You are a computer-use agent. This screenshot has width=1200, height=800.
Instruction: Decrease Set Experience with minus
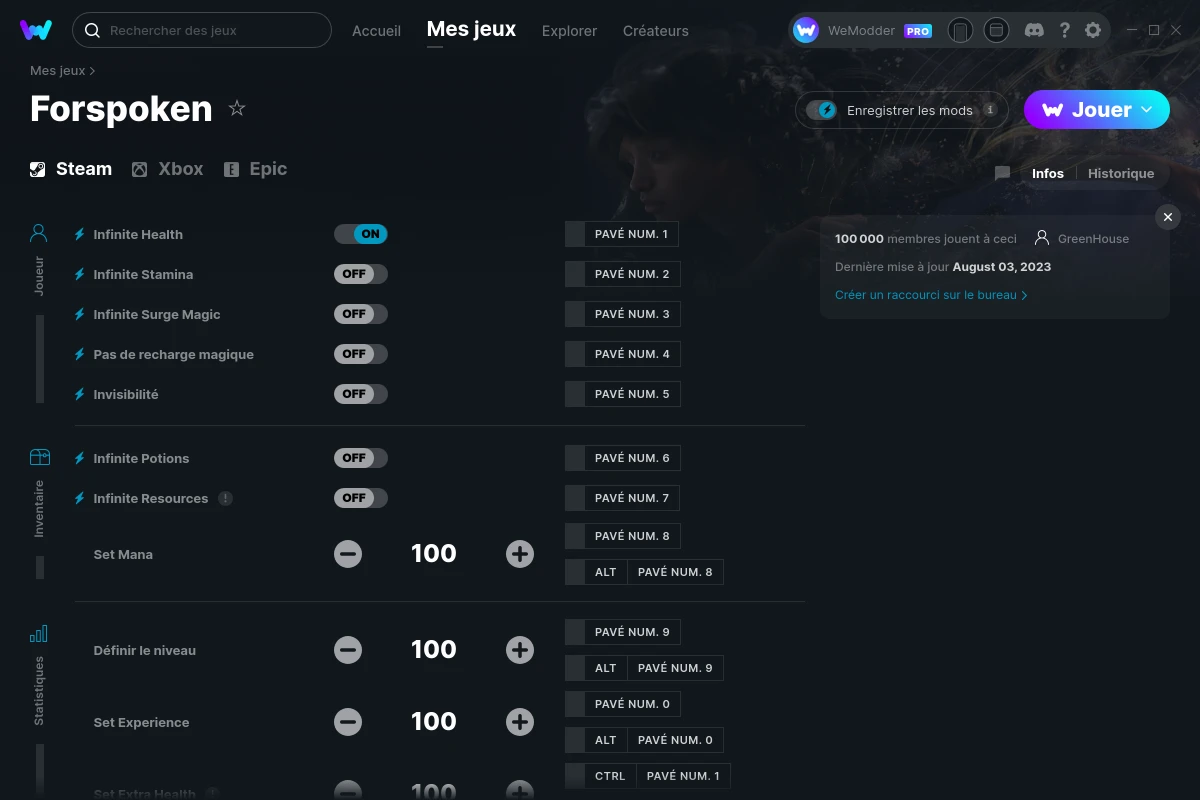coord(348,722)
